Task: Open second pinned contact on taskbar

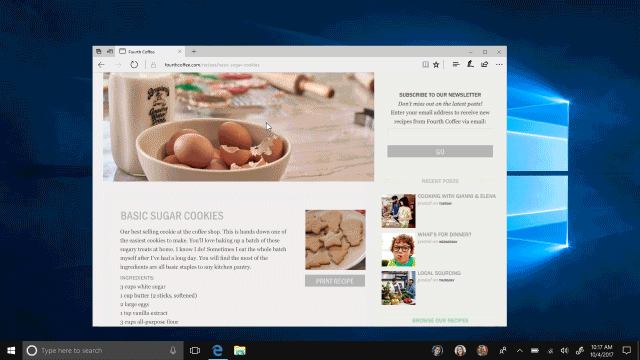Action: (x=460, y=350)
